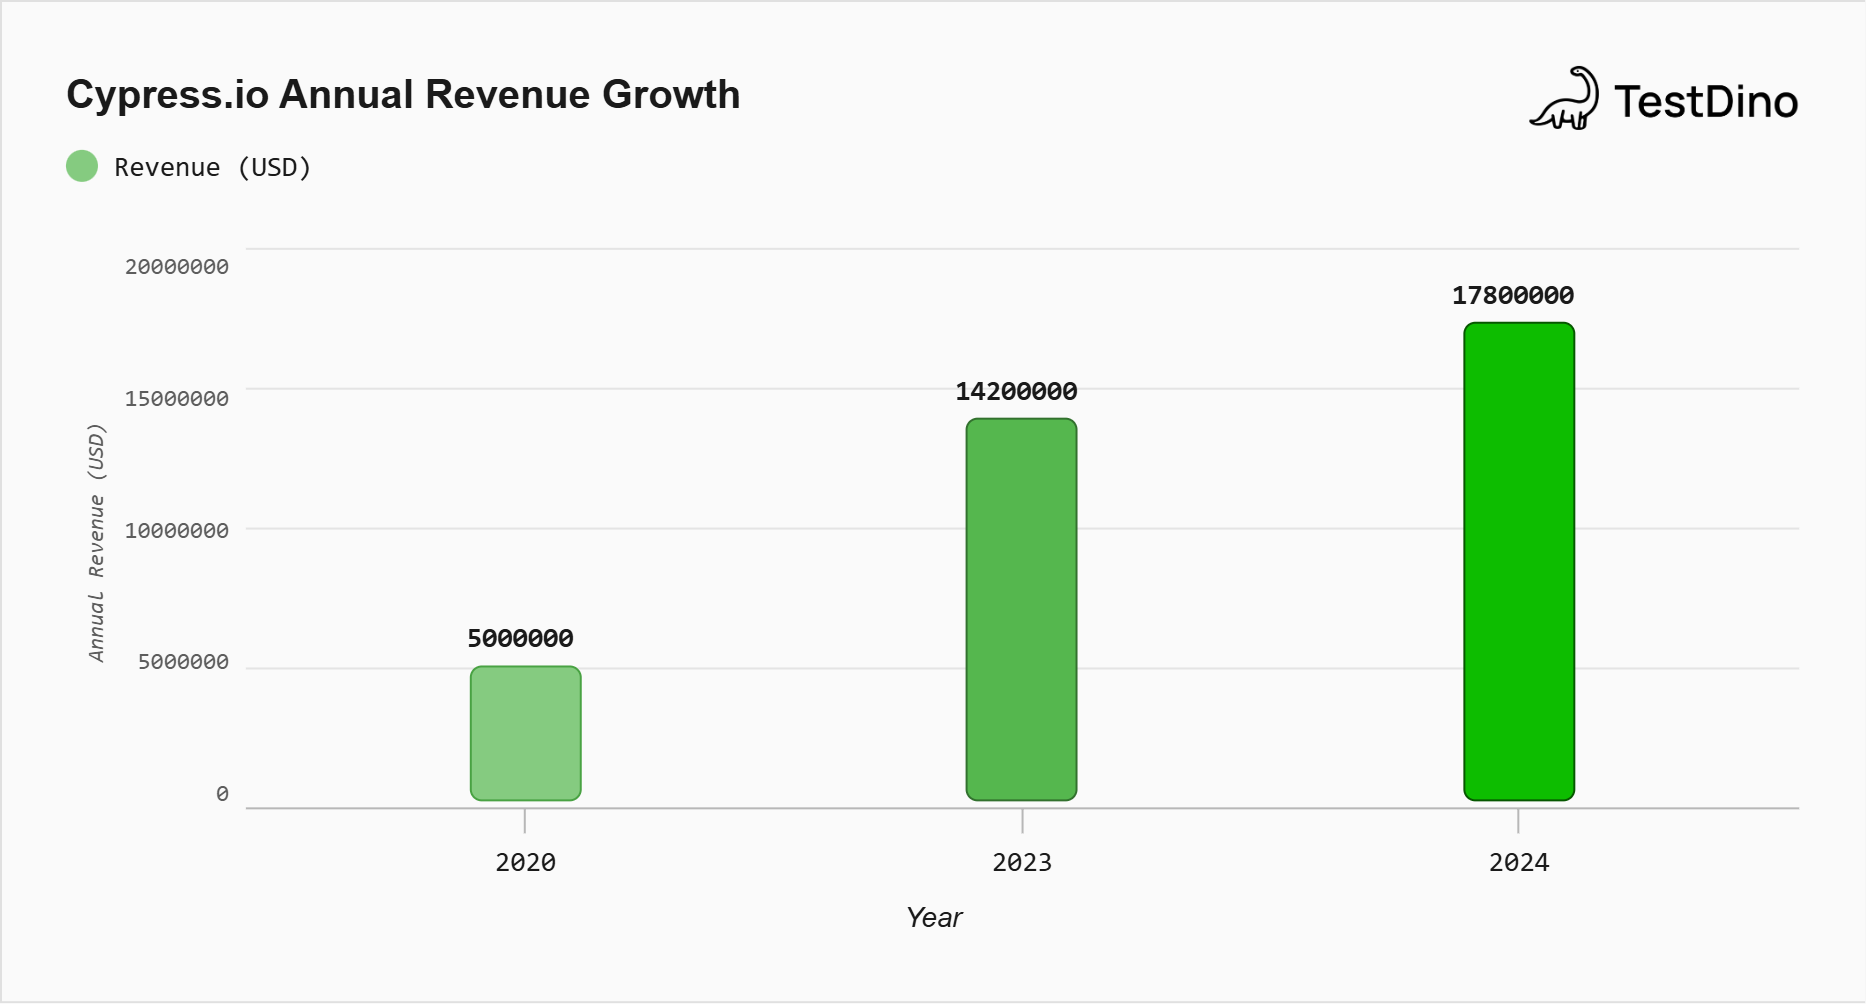Click the 17800000 value label
1866x1004 pixels.
tap(1513, 295)
